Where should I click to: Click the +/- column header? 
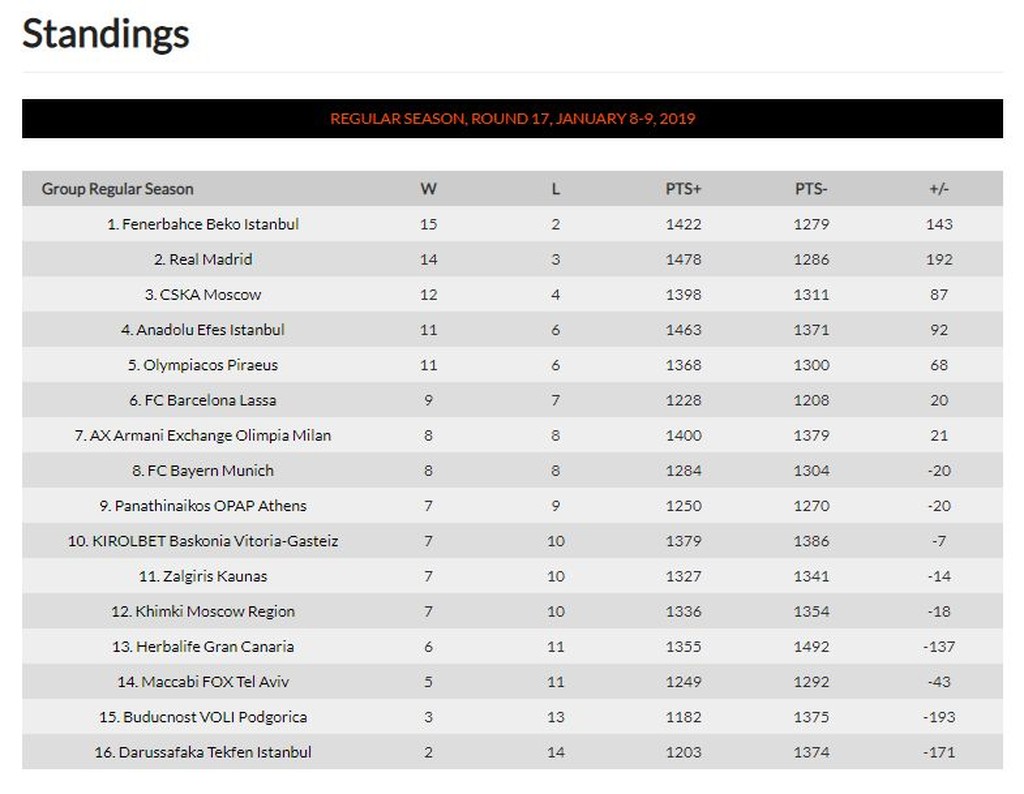(x=938, y=189)
